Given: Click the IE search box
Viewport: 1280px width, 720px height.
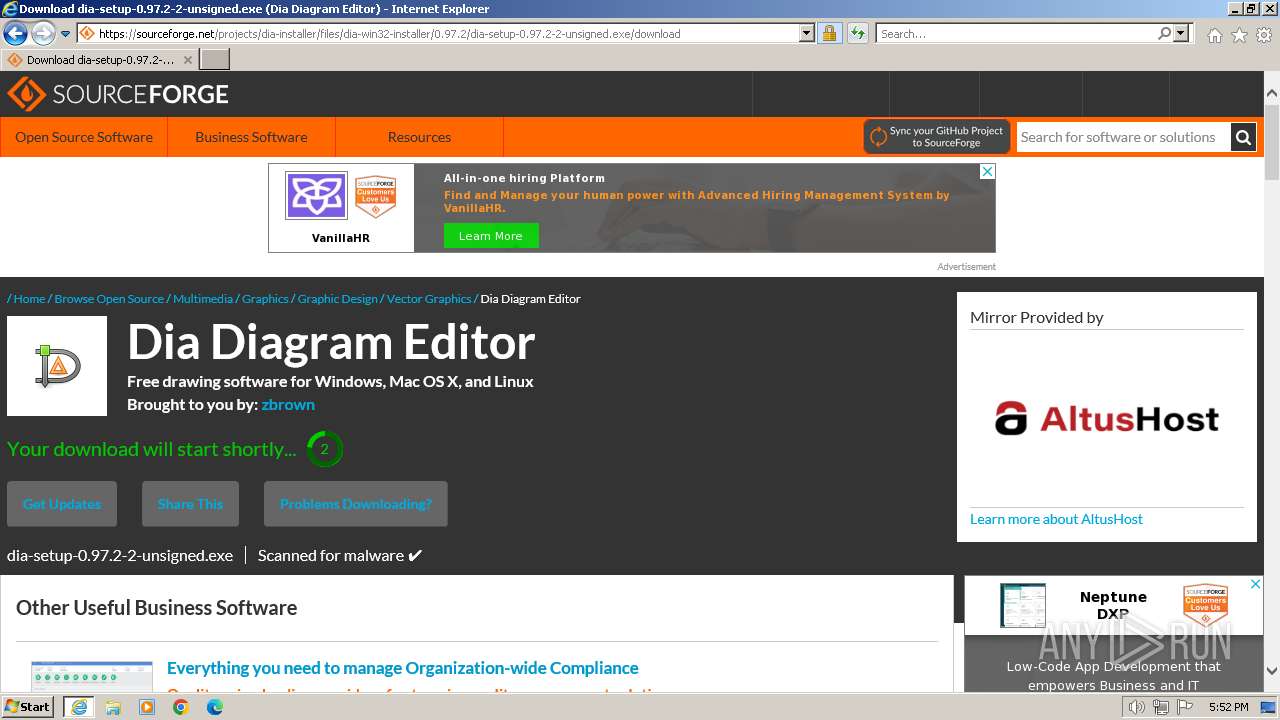Looking at the screenshot, I should pos(1016,34).
